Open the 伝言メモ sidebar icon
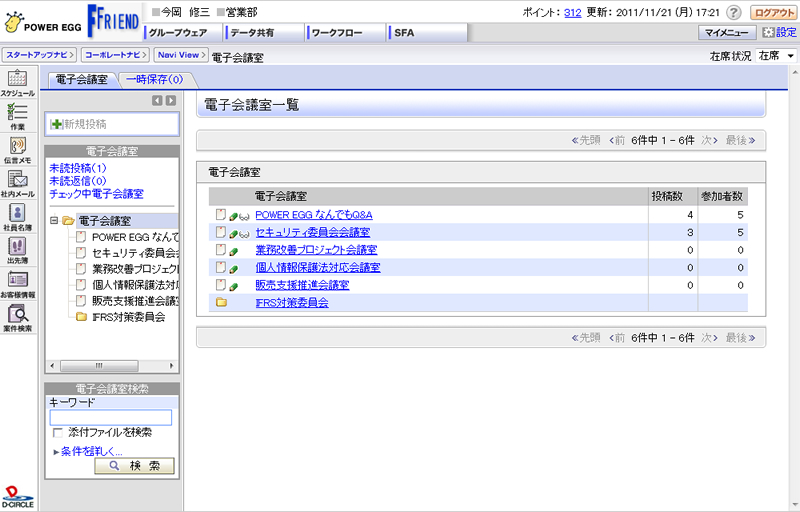 17,149
